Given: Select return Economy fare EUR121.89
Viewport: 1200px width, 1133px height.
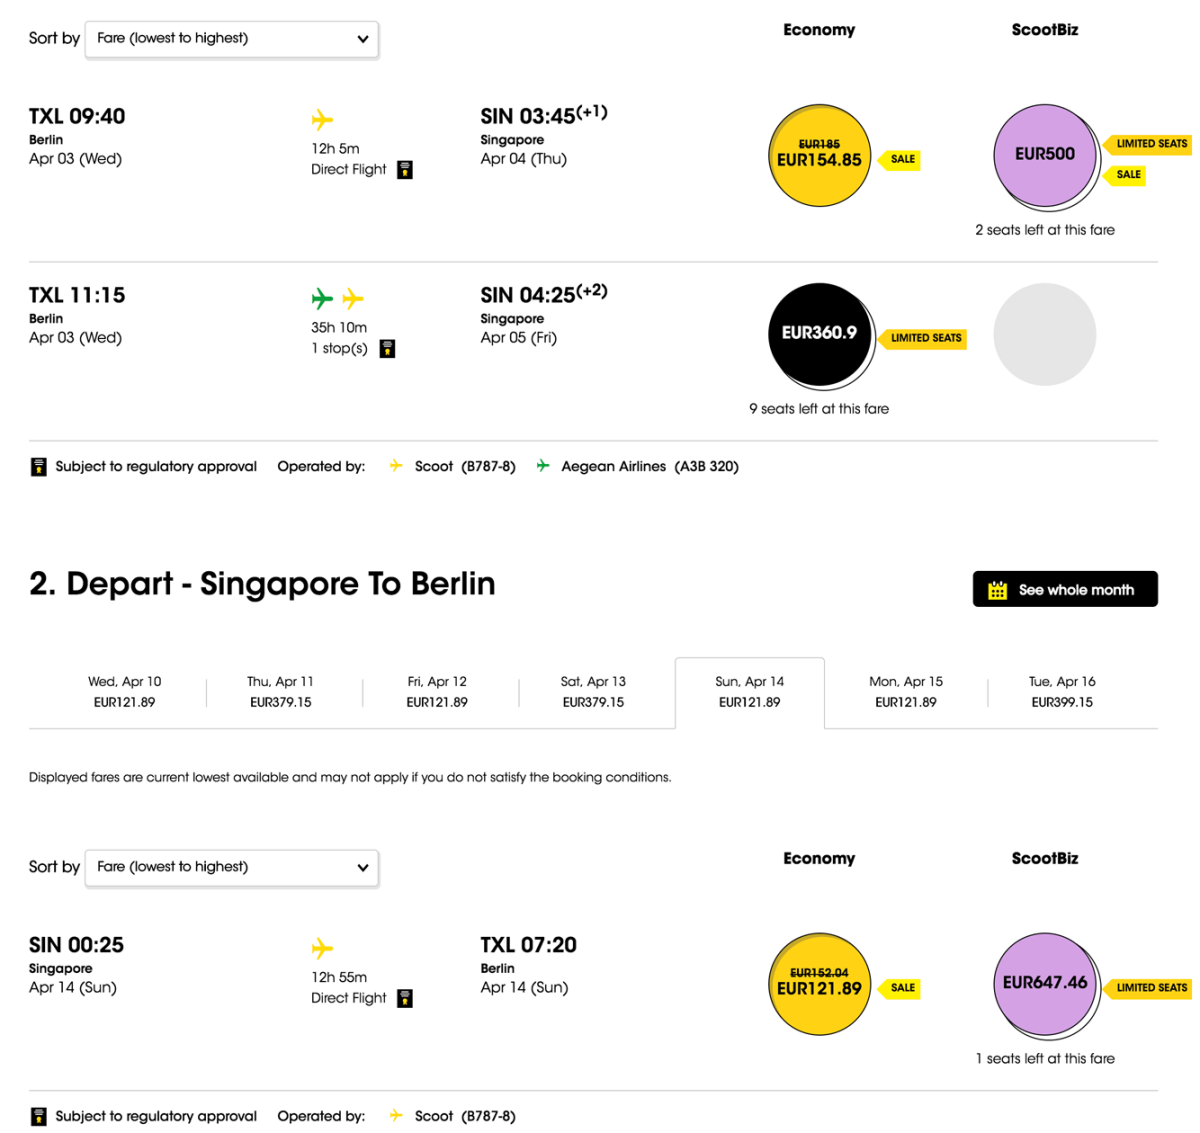Looking at the screenshot, I should click(x=819, y=984).
